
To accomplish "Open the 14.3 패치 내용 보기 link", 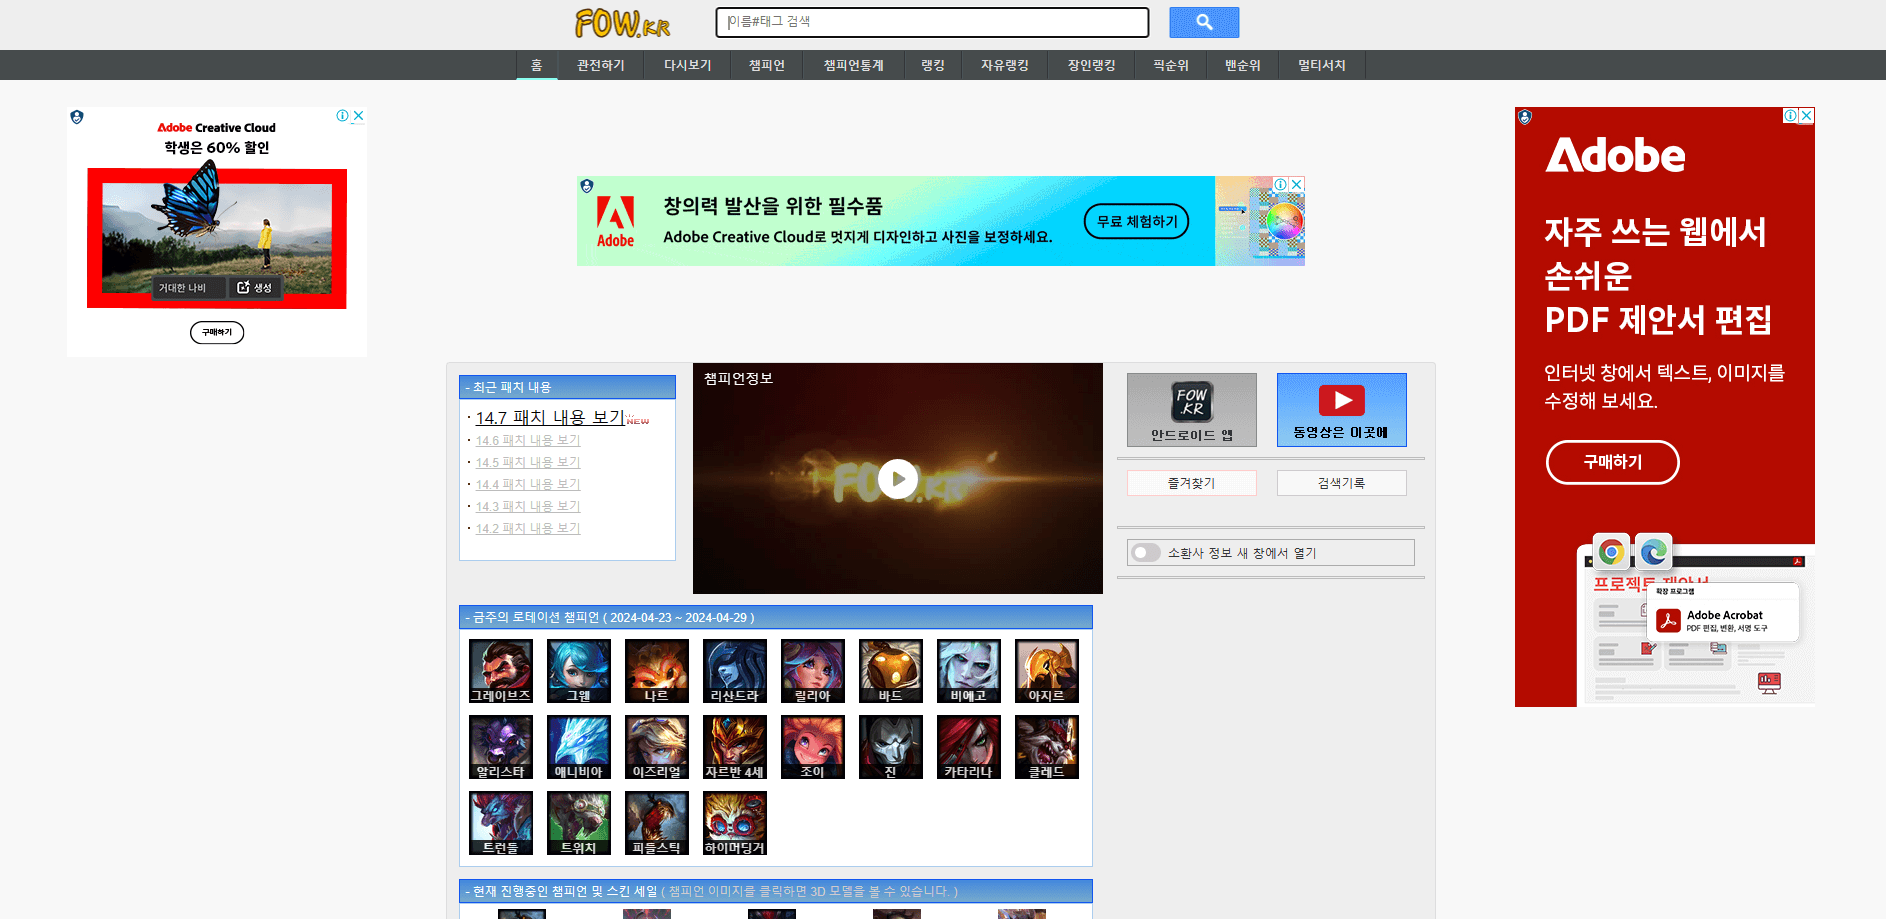I will pyautogui.click(x=528, y=506).
